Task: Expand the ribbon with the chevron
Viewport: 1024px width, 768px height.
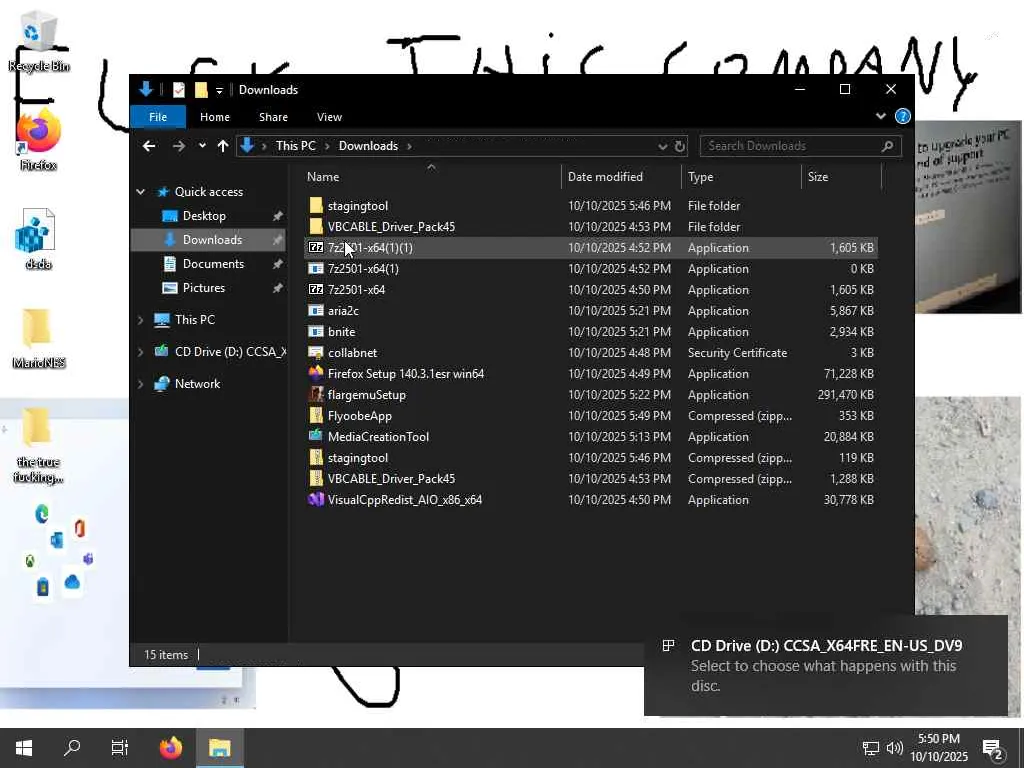Action: click(880, 116)
